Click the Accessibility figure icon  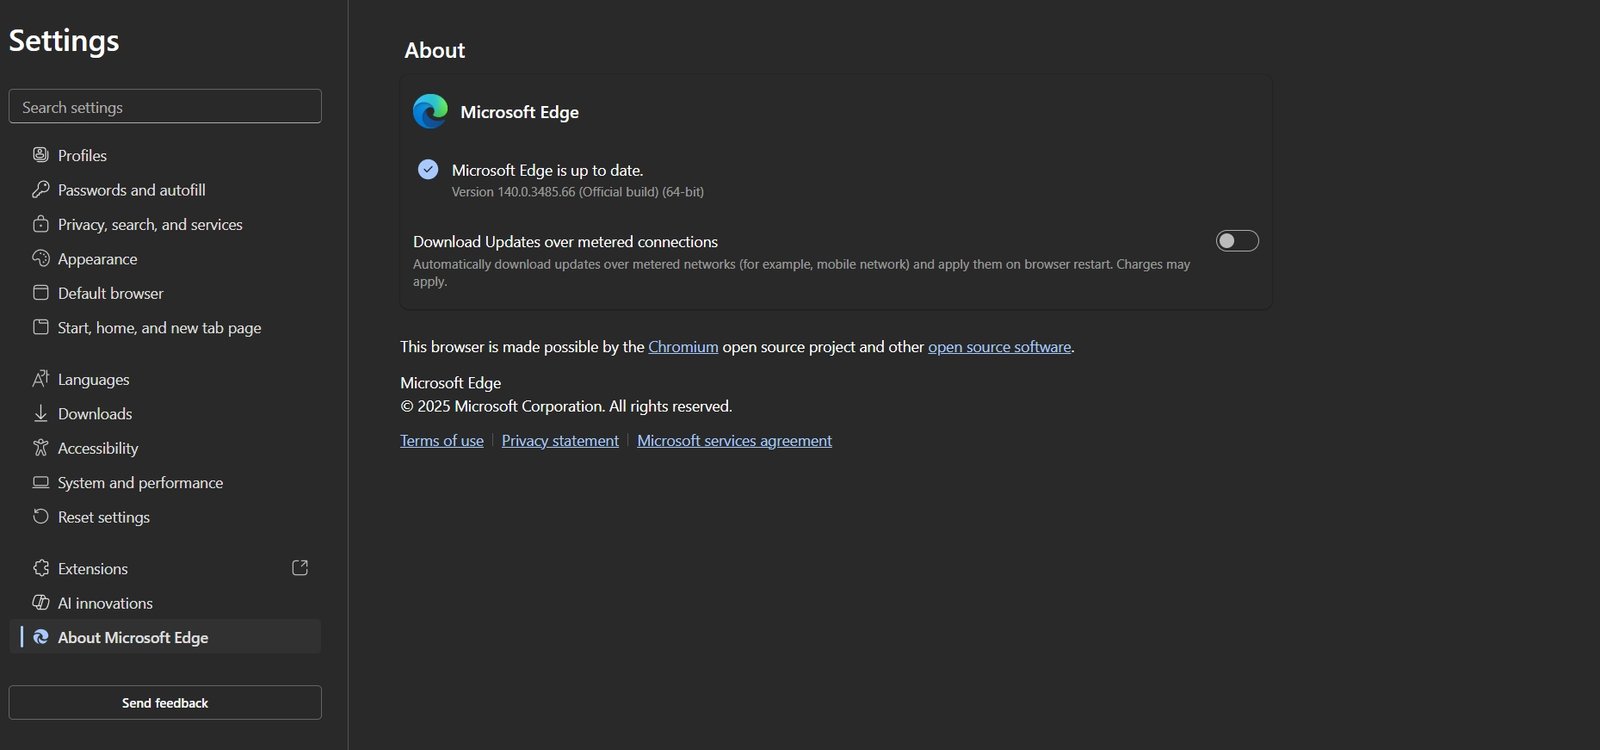pyautogui.click(x=41, y=448)
